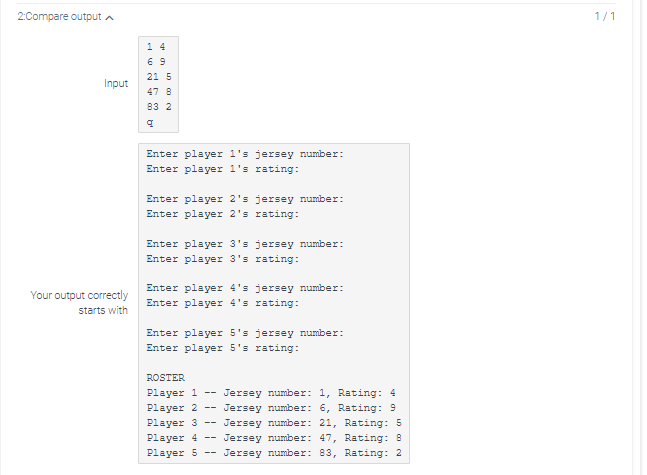Click the ROSTER heading in output
Screen dimensions: 647x475
click(166, 378)
